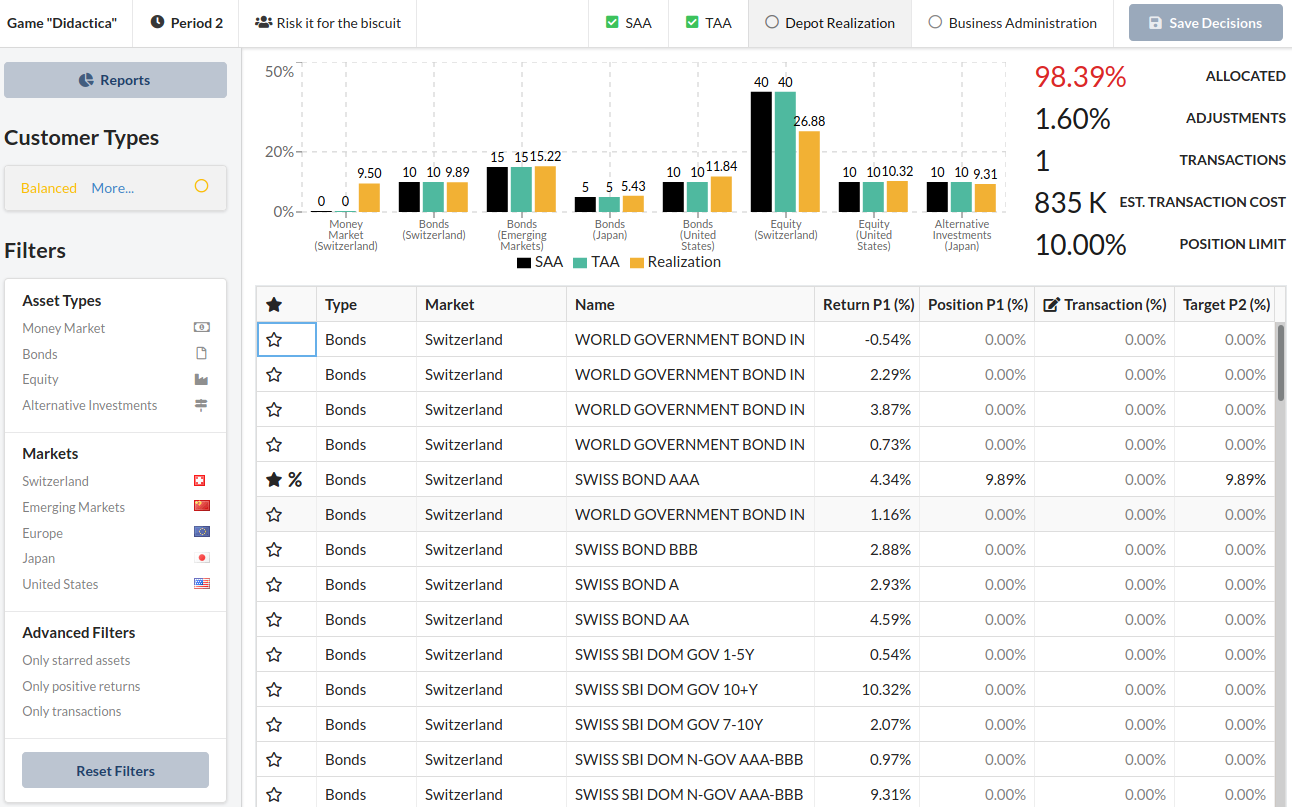This screenshot has height=807, width=1292.
Task: Star the SWISS BOND BBB row
Action: tap(274, 550)
